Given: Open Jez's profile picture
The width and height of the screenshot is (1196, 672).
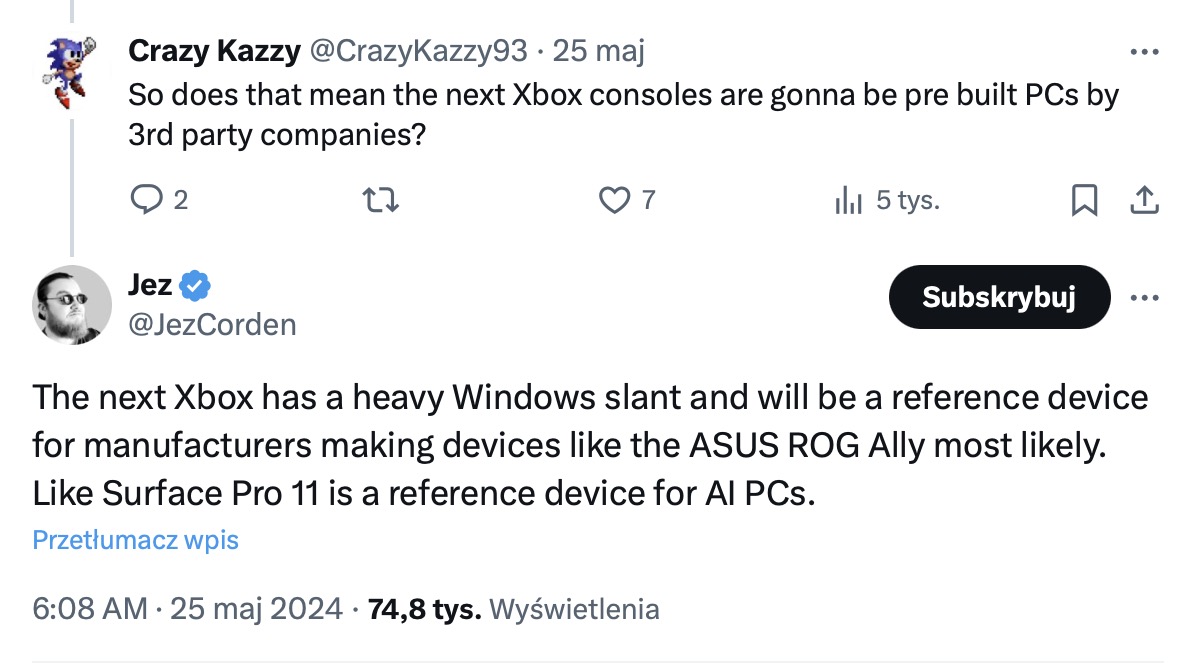Looking at the screenshot, I should tap(72, 305).
